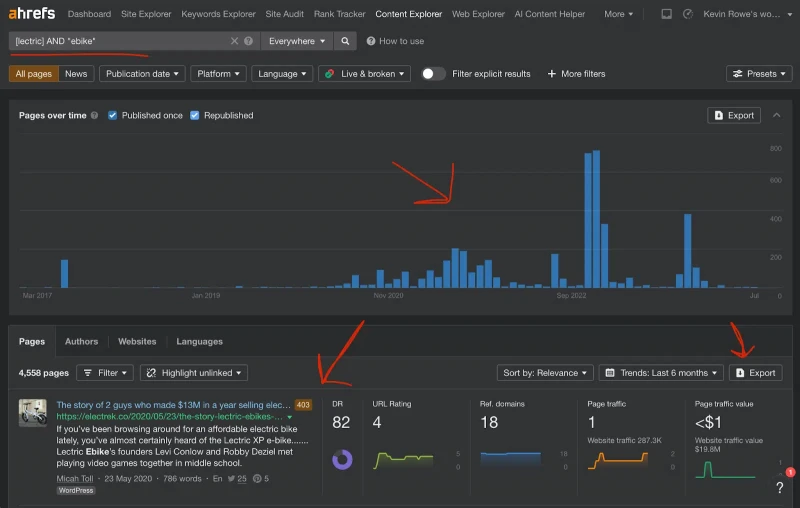Go to Dashboard
The image size is (800, 508).
[89, 14]
